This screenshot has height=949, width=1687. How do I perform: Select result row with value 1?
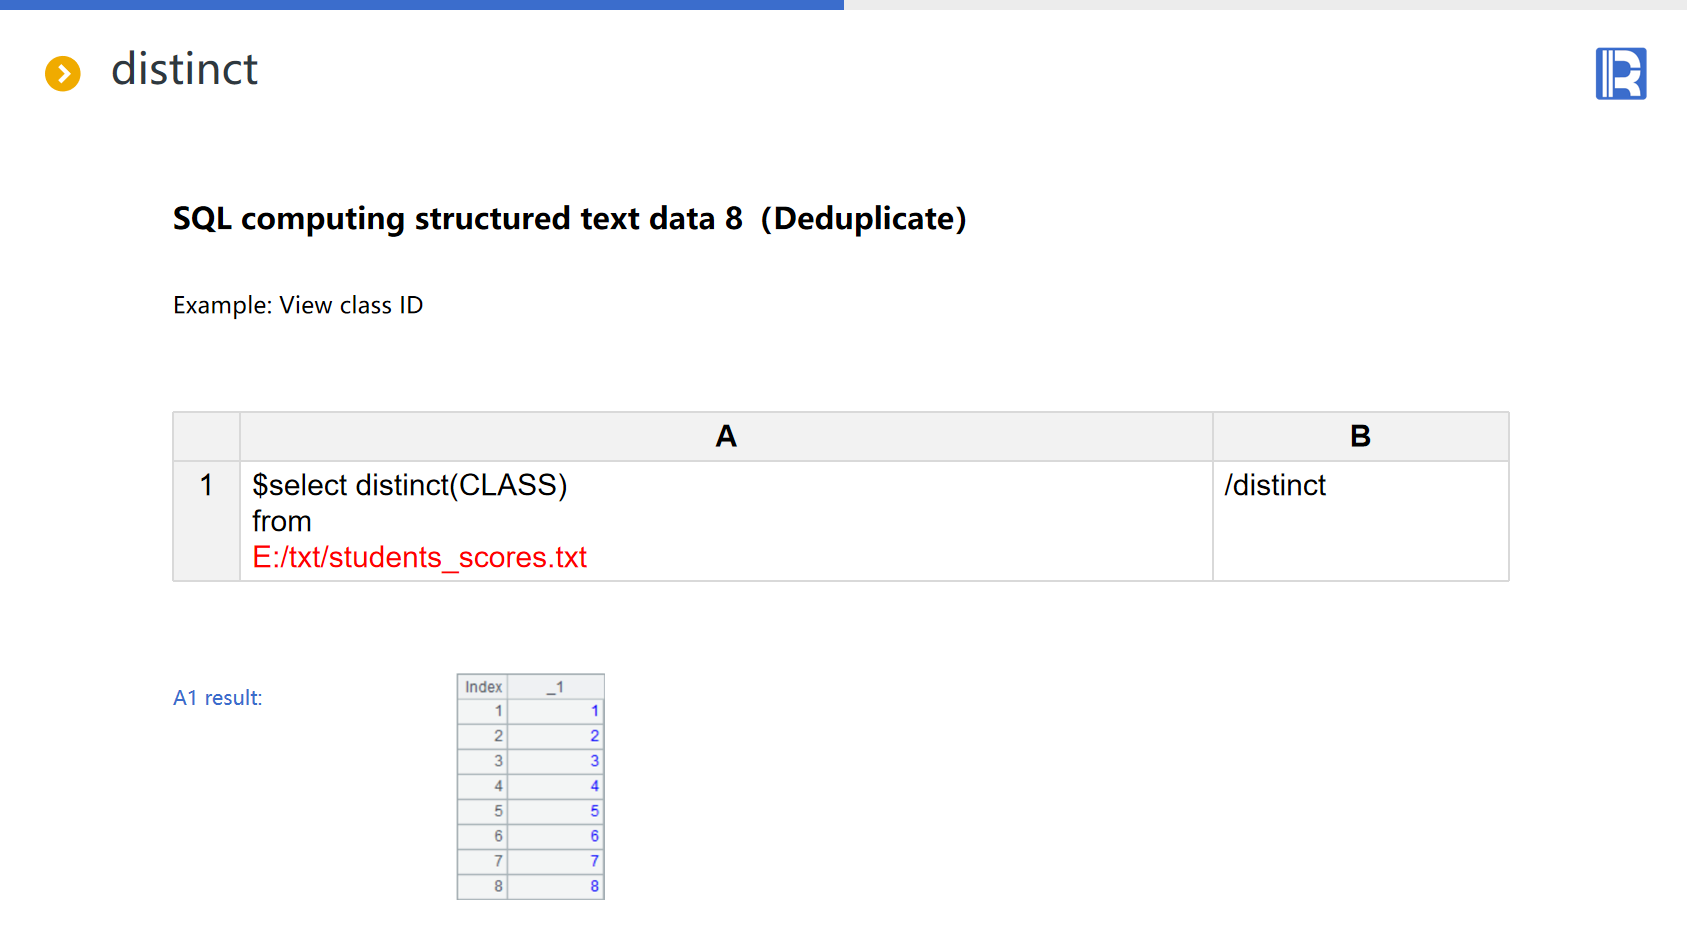click(556, 711)
